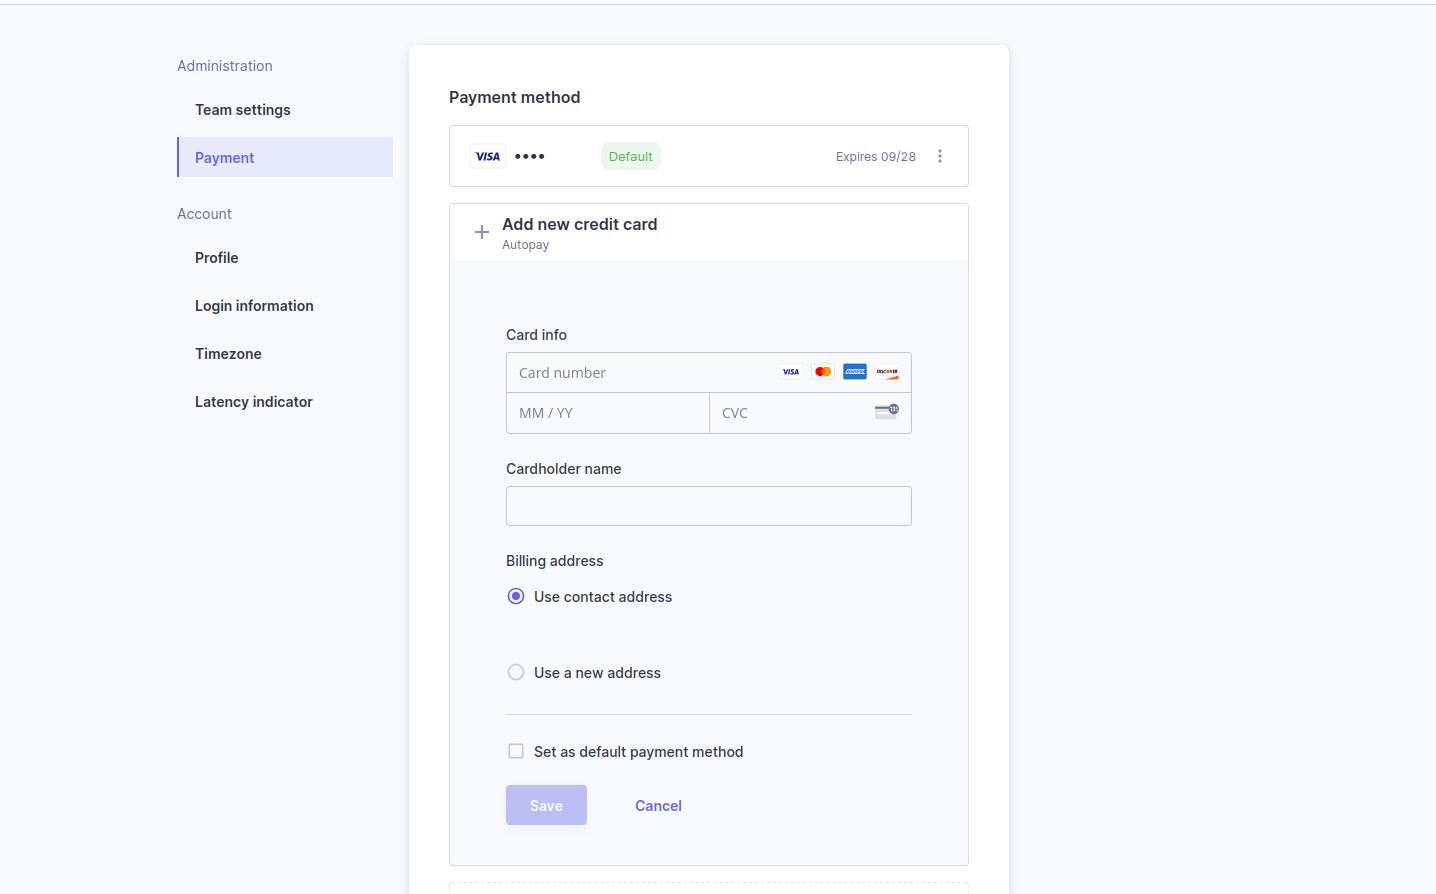Open the Login information section

254,306
